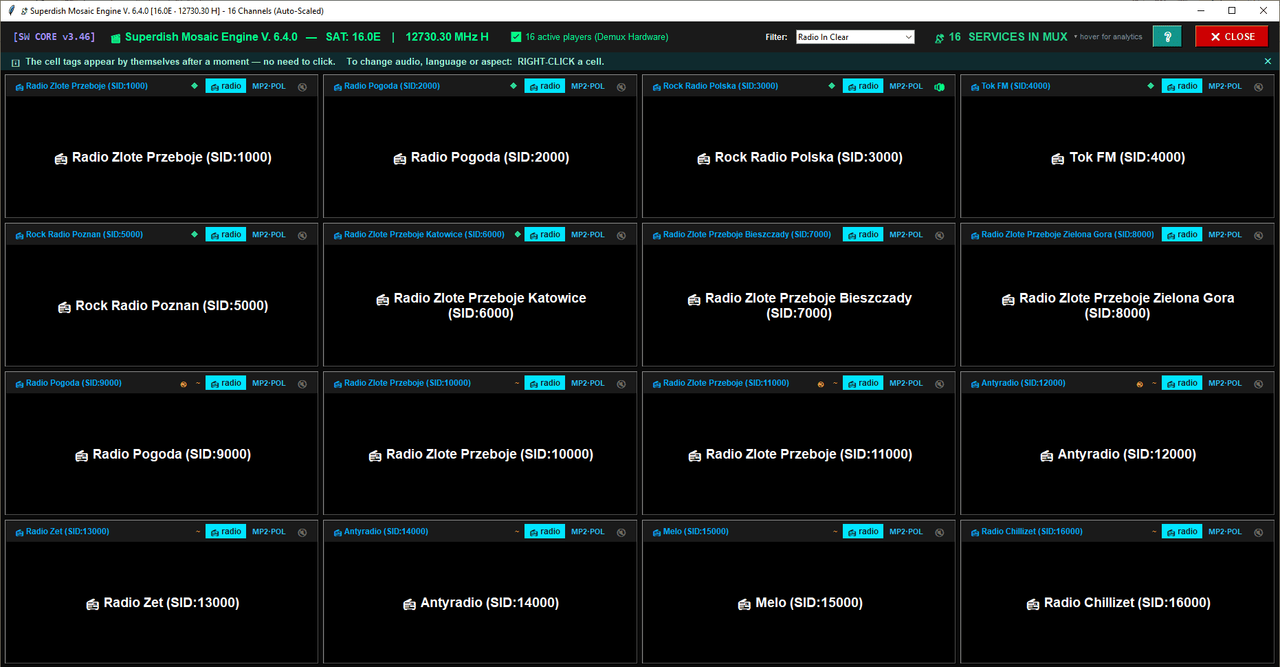
Task: Click the radio tag on Radio Zet cell
Action: [x=226, y=532]
